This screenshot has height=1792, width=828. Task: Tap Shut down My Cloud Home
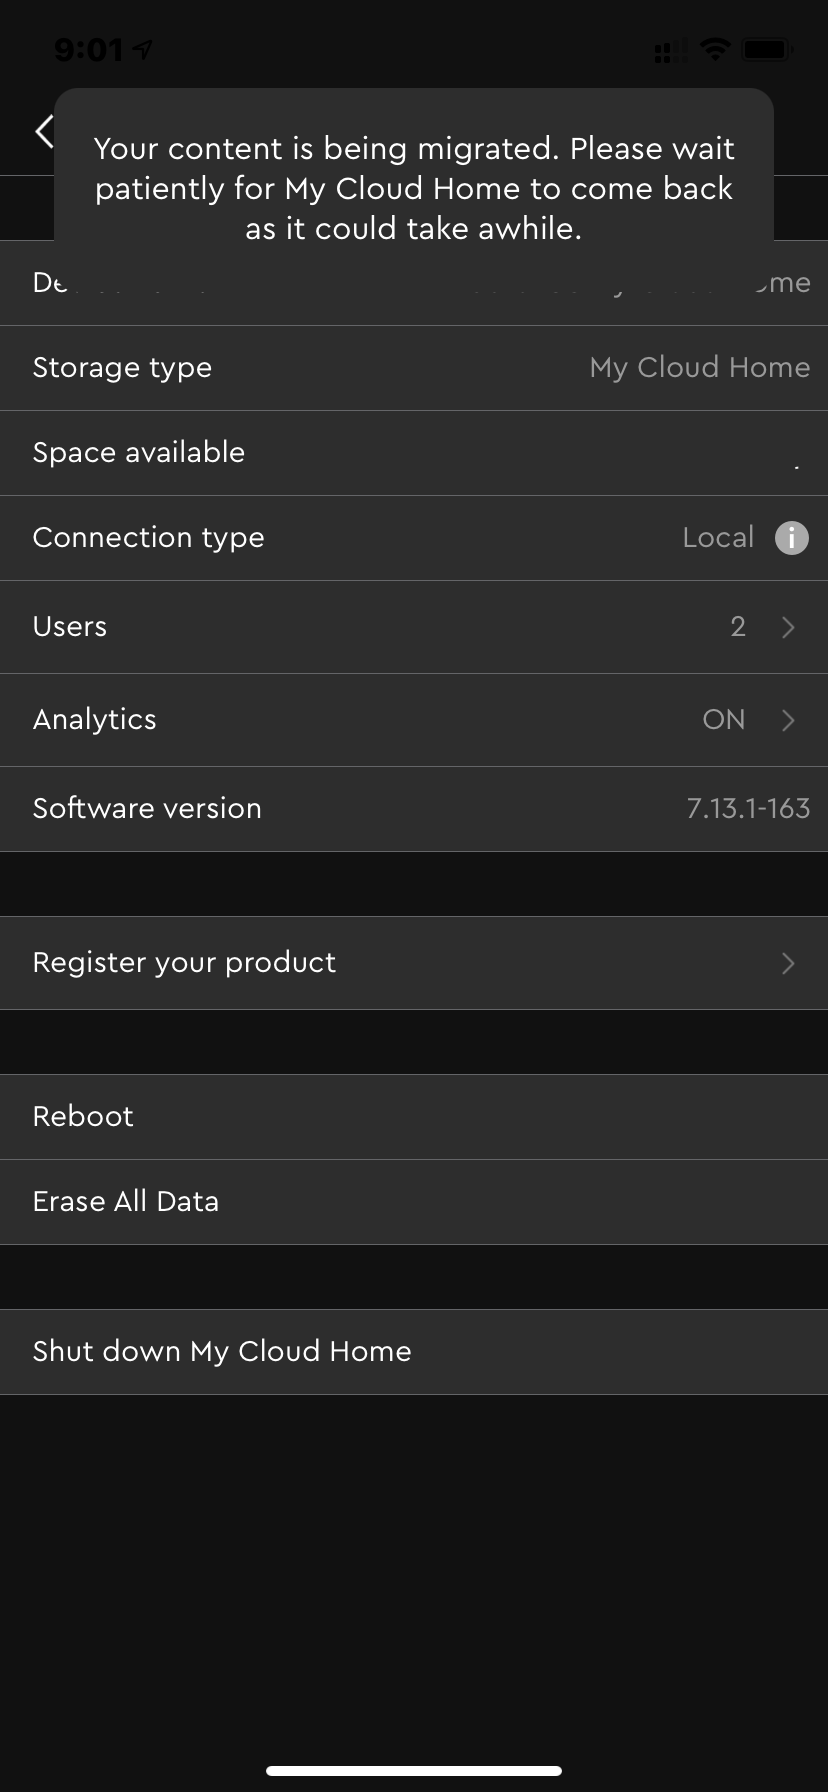pos(222,1352)
